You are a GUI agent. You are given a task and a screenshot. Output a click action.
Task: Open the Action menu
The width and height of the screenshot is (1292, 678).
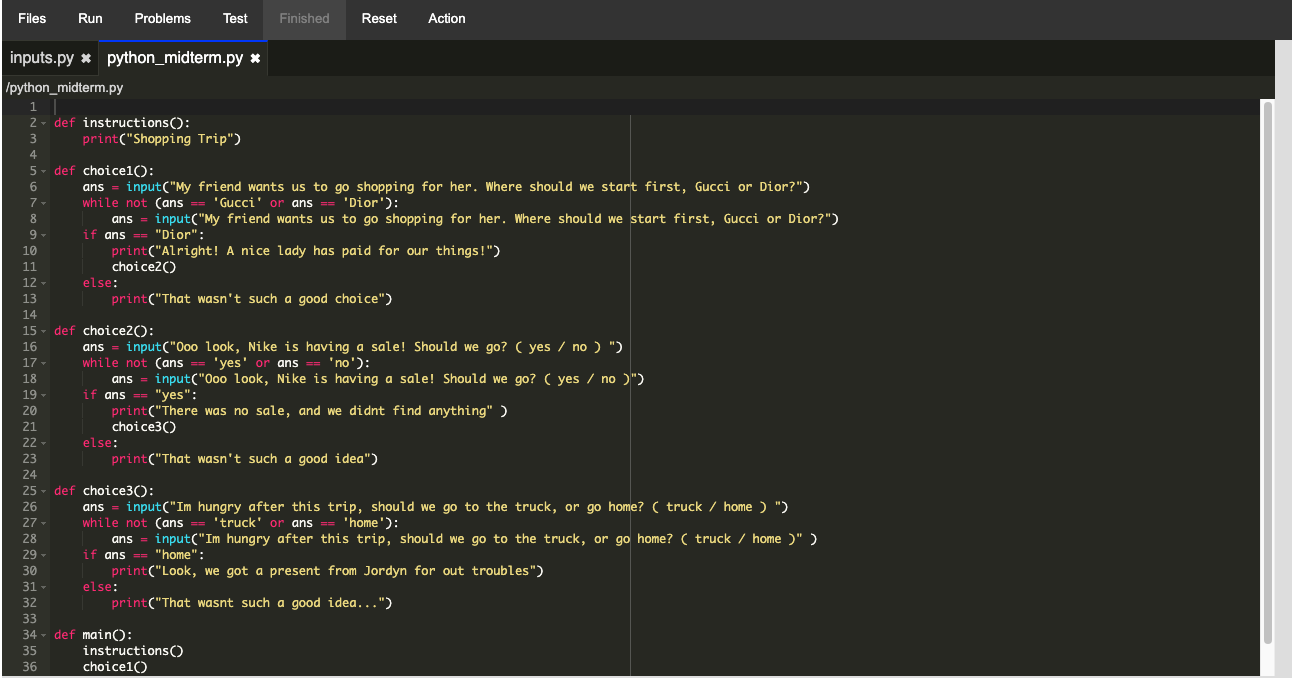coord(447,19)
